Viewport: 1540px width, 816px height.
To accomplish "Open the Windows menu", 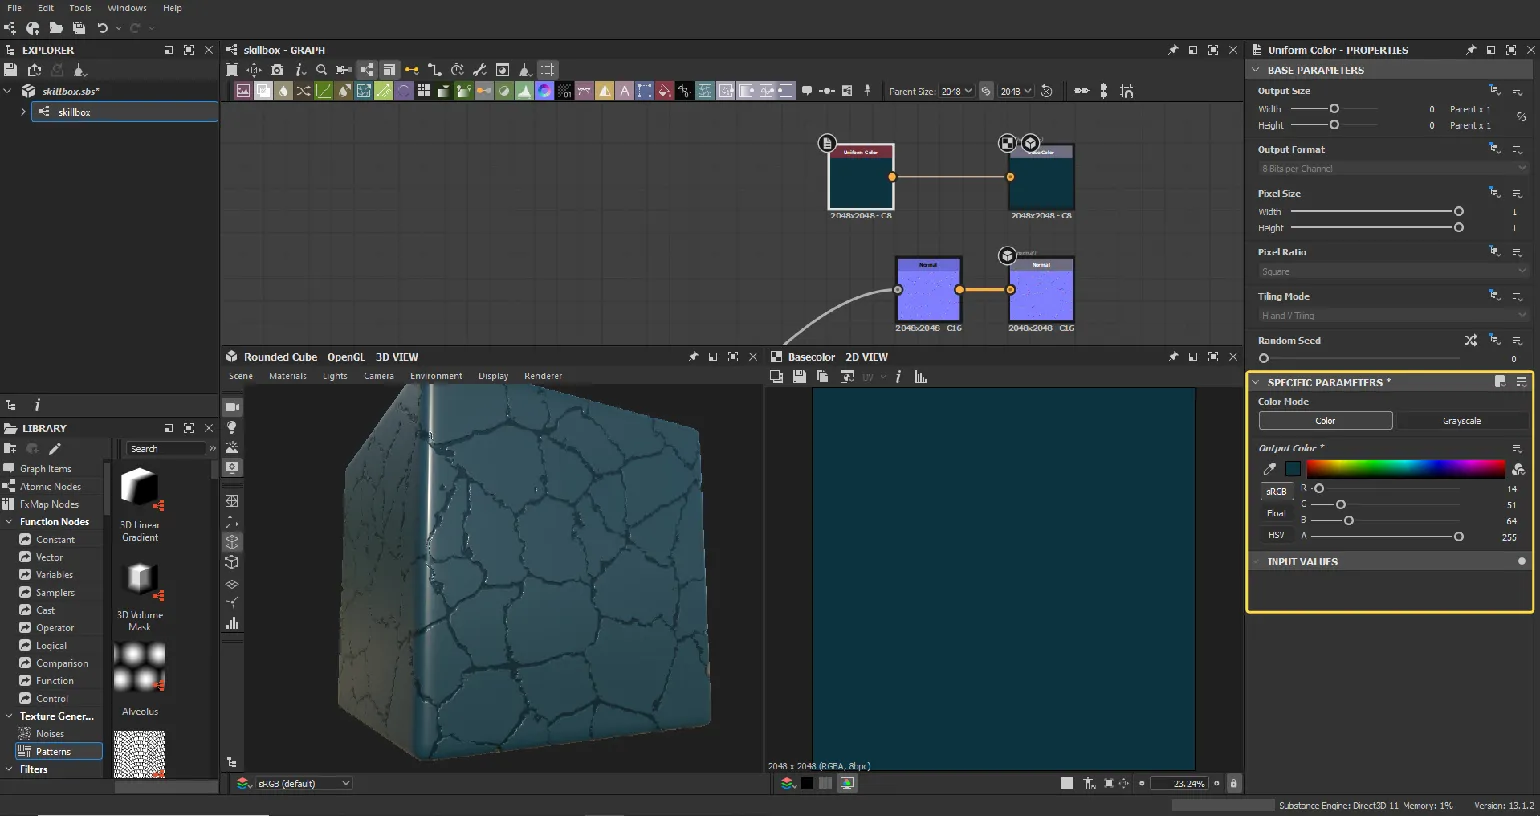I will pos(127,8).
